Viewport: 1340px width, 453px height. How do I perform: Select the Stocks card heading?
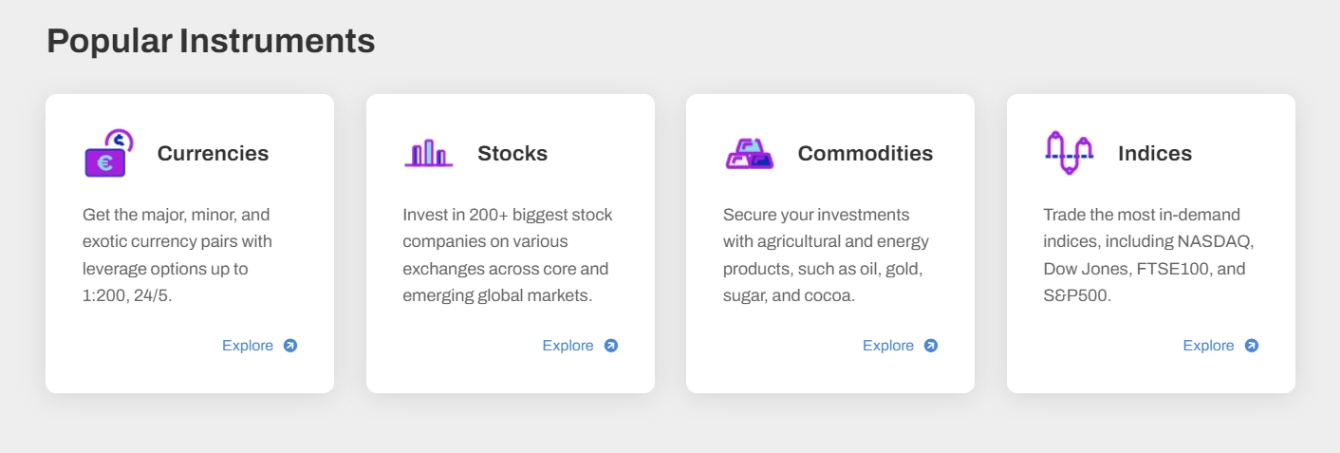click(x=512, y=153)
